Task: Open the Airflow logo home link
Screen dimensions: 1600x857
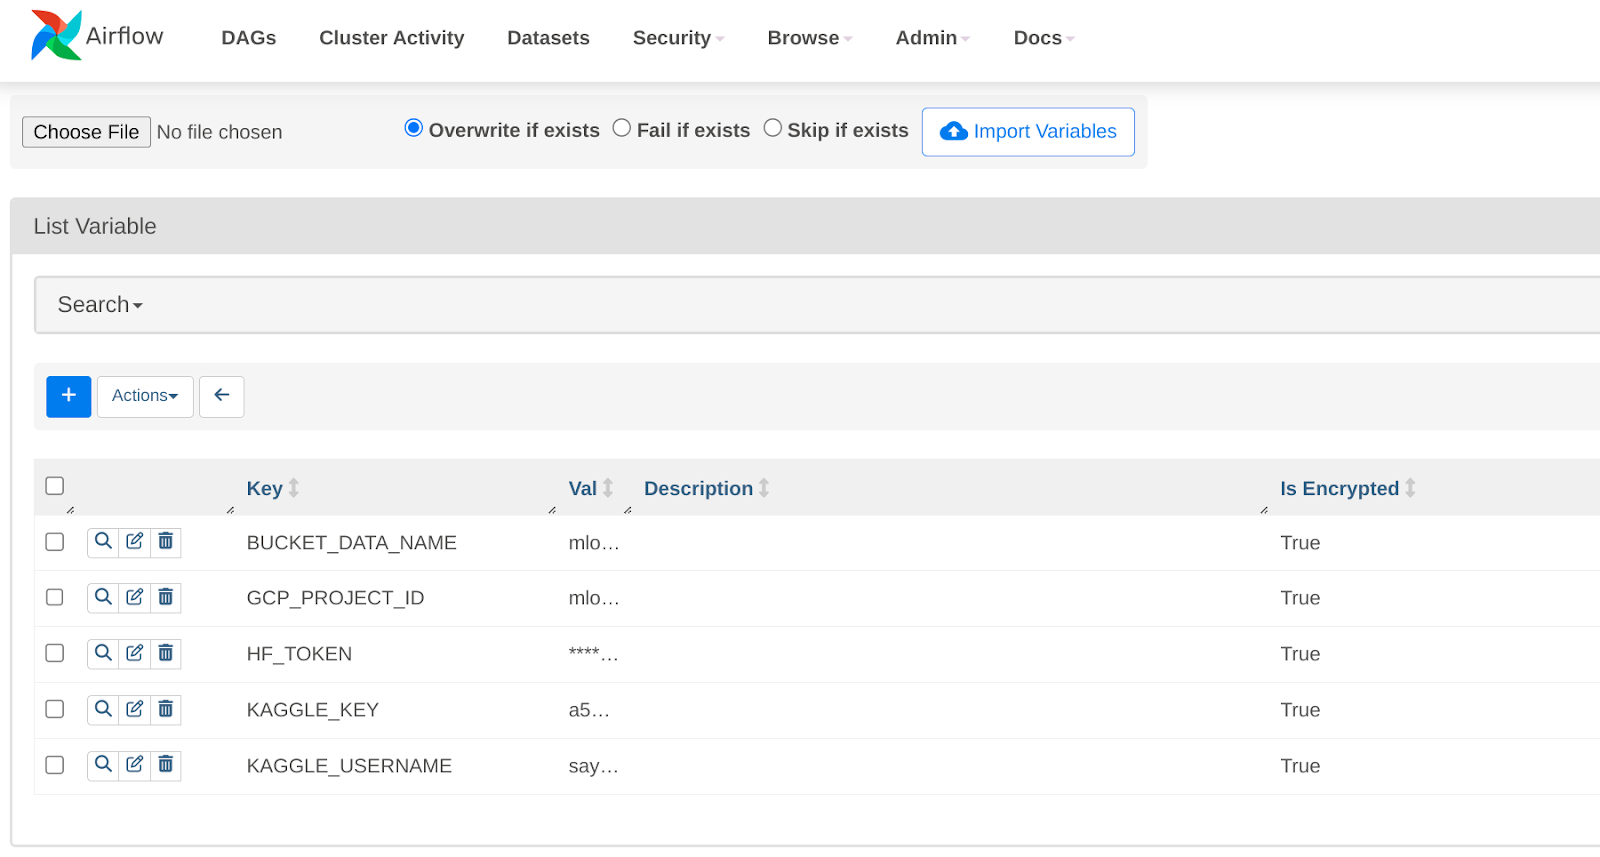Action: click(x=97, y=36)
